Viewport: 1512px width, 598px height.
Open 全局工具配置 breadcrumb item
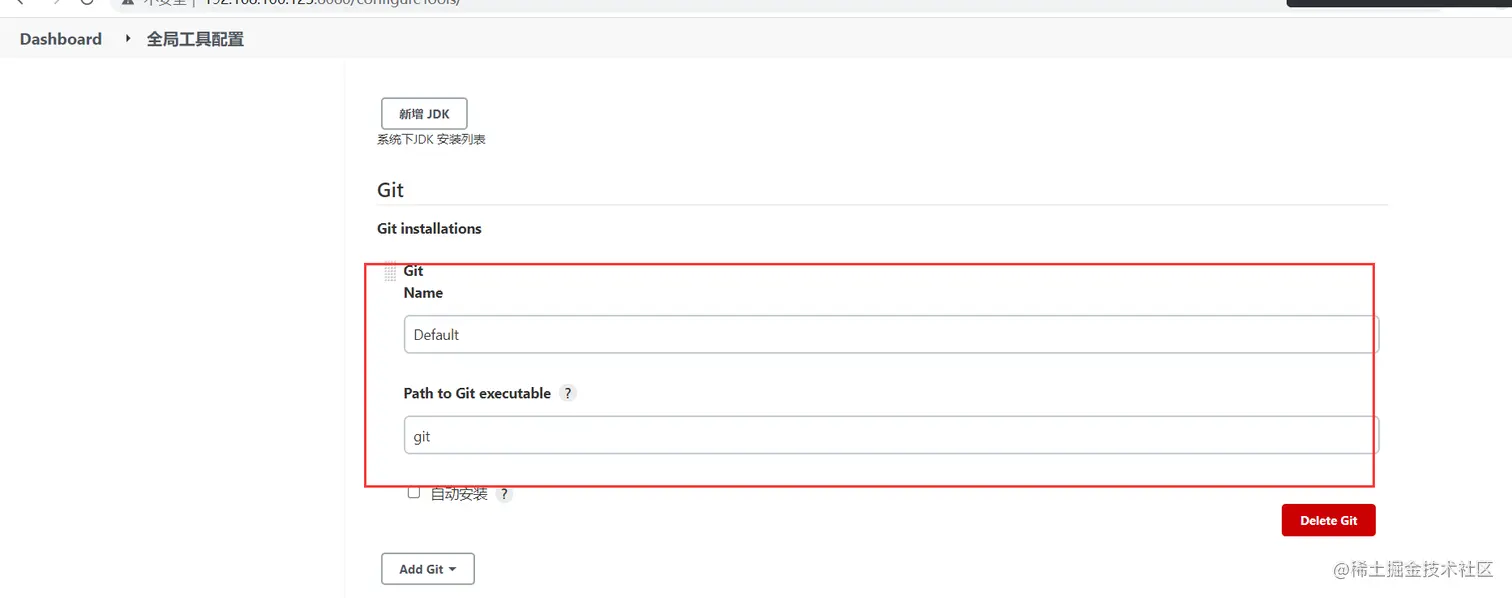pos(195,39)
